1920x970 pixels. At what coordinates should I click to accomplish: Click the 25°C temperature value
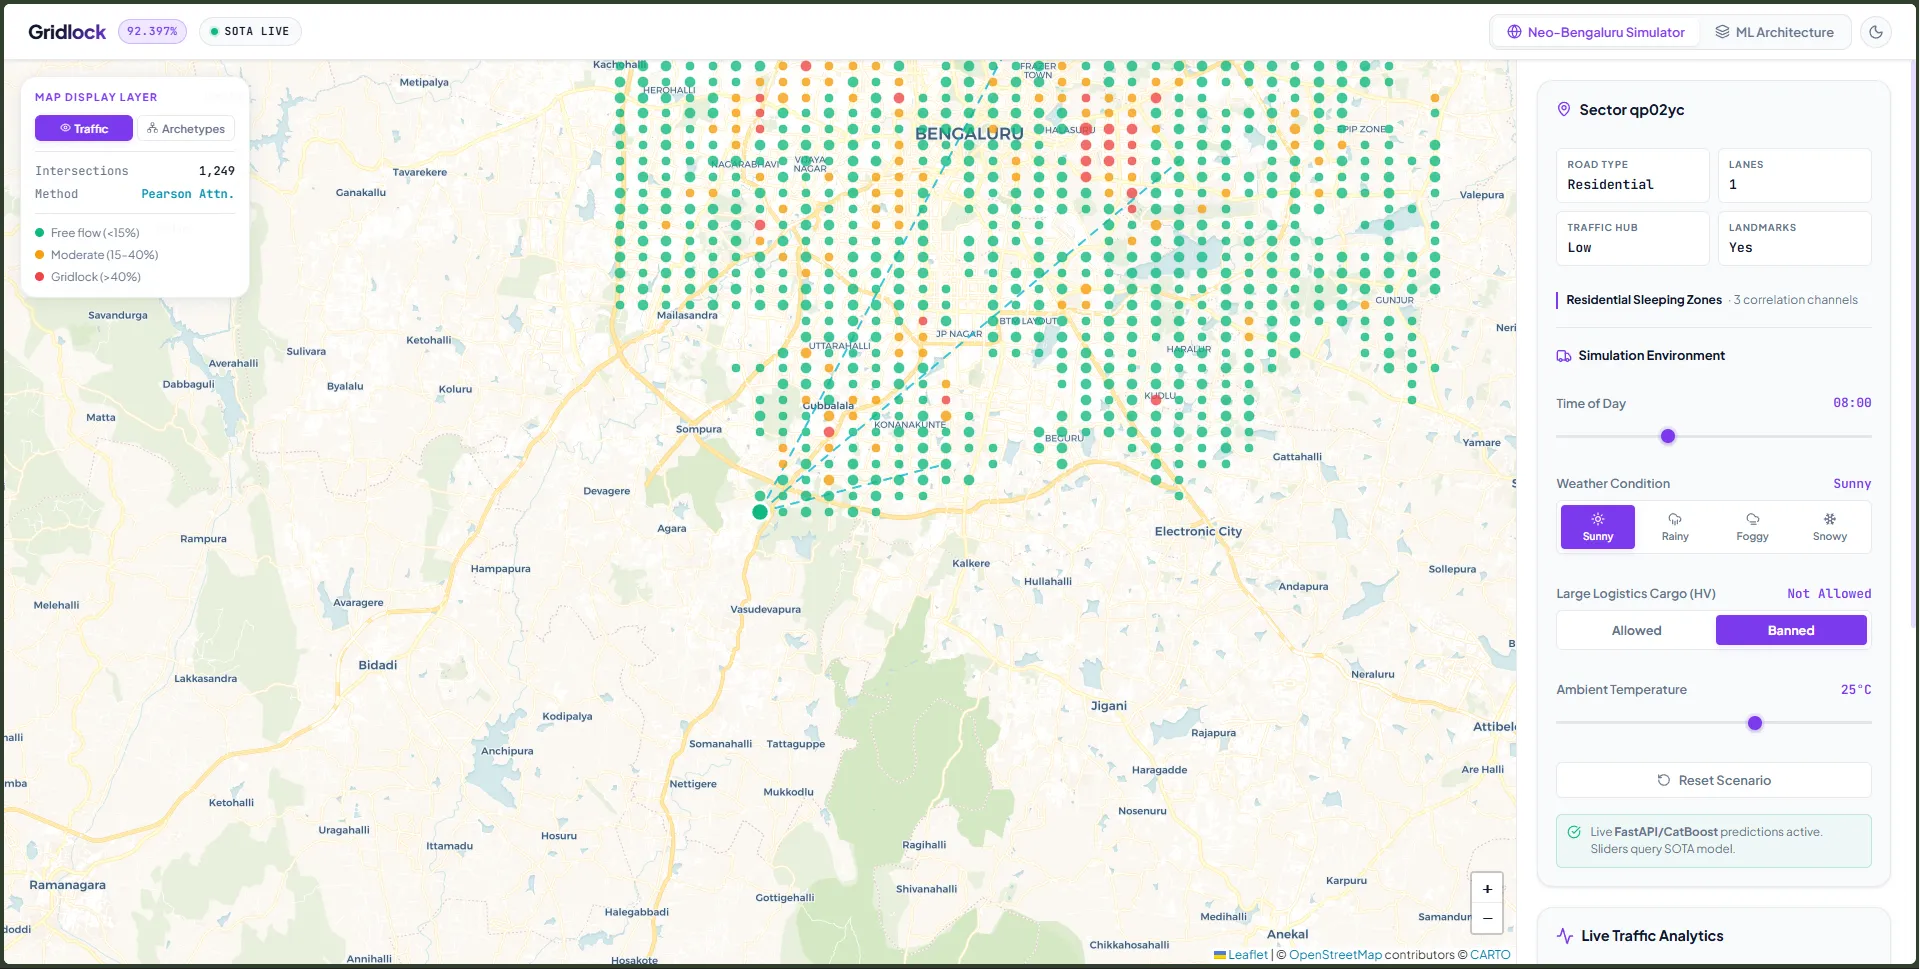[x=1856, y=690]
